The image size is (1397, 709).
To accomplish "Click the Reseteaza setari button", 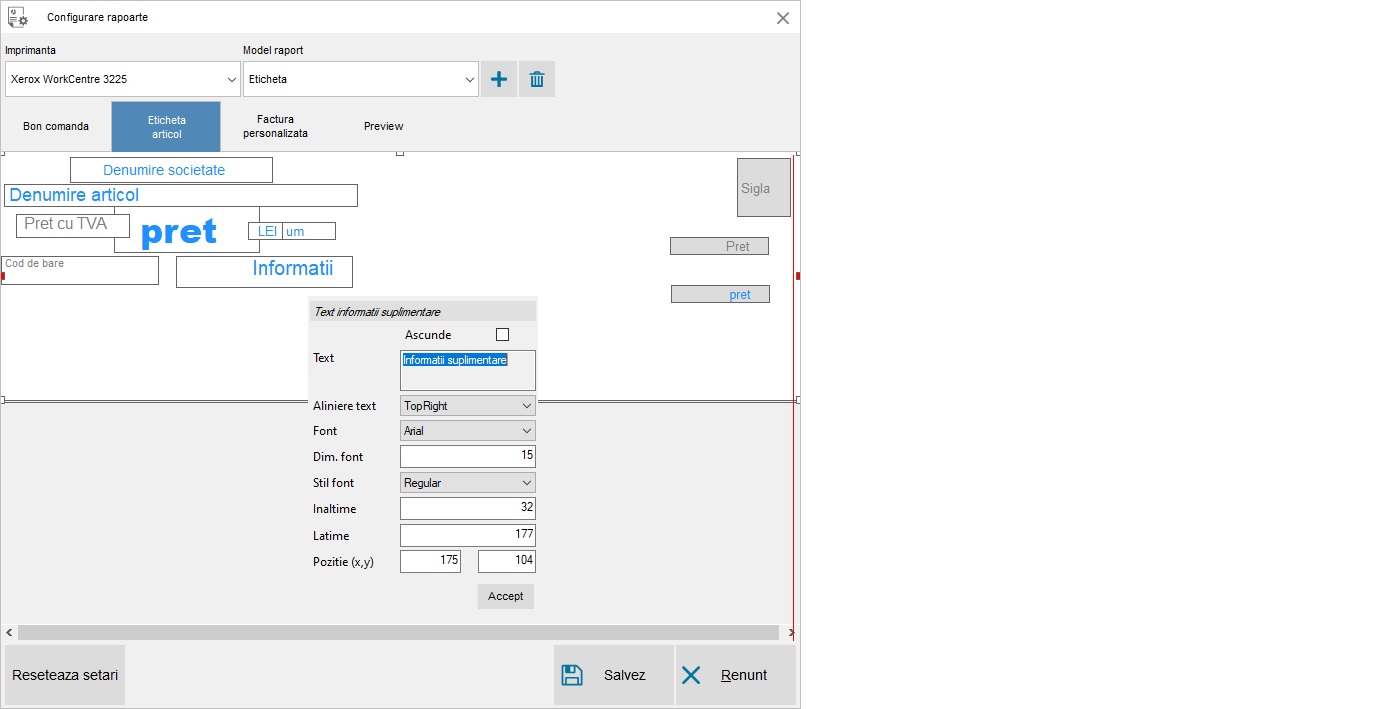I will 65,675.
